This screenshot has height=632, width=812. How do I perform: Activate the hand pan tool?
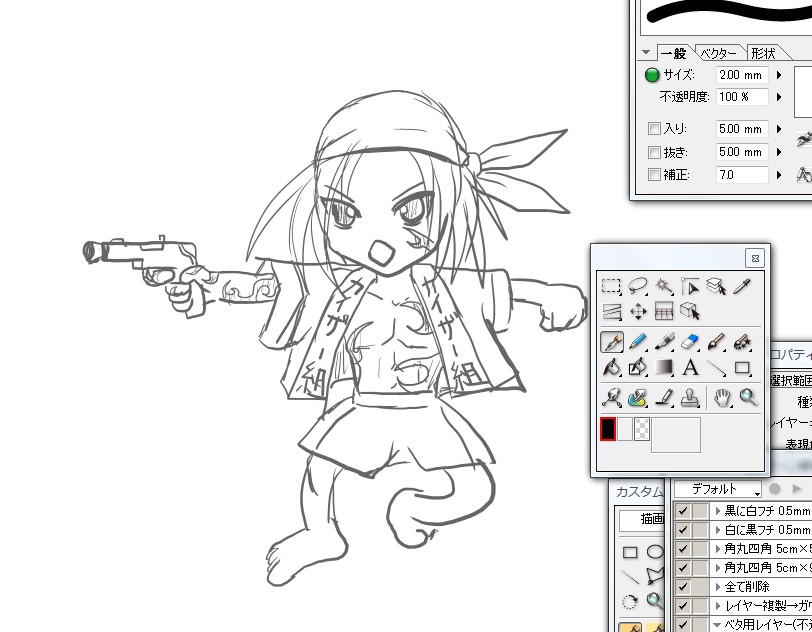[721, 398]
